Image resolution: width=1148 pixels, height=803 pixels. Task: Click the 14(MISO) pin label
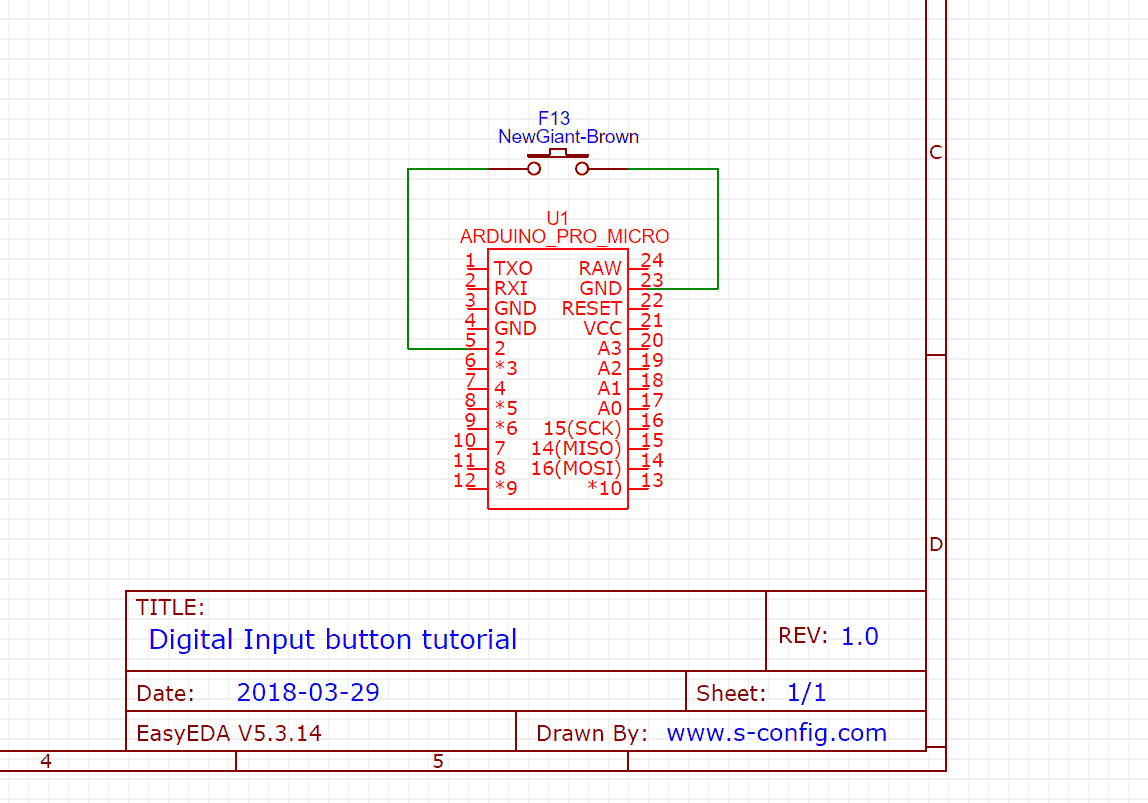pyautogui.click(x=576, y=448)
